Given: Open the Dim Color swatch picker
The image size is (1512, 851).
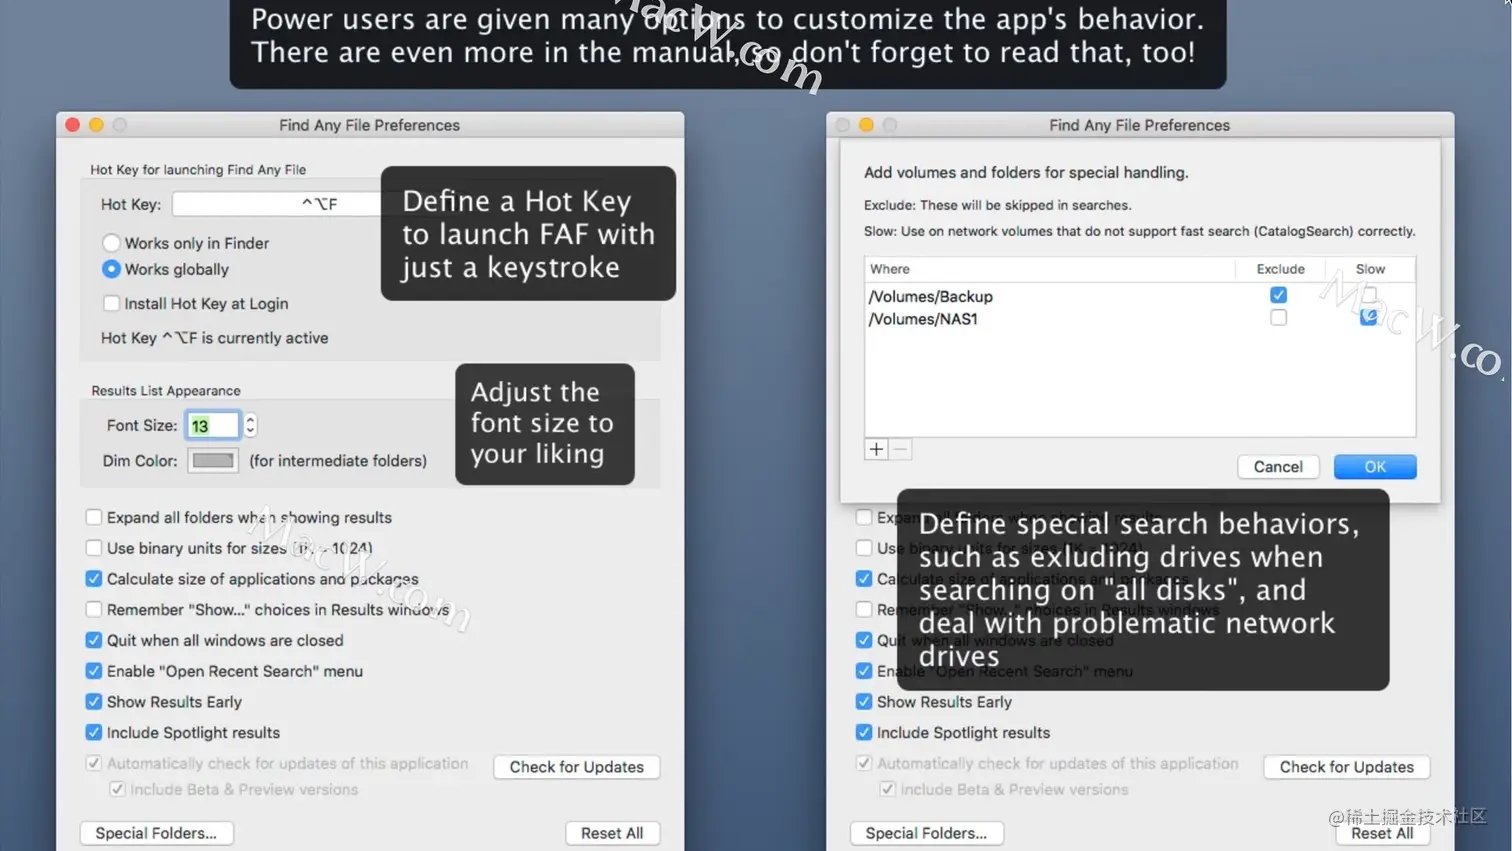Looking at the screenshot, I should click(212, 461).
